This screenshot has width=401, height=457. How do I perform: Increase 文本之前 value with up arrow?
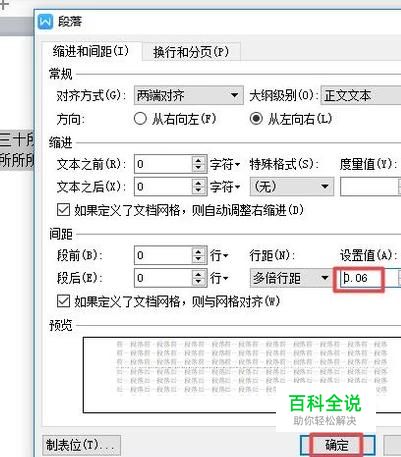(199, 160)
